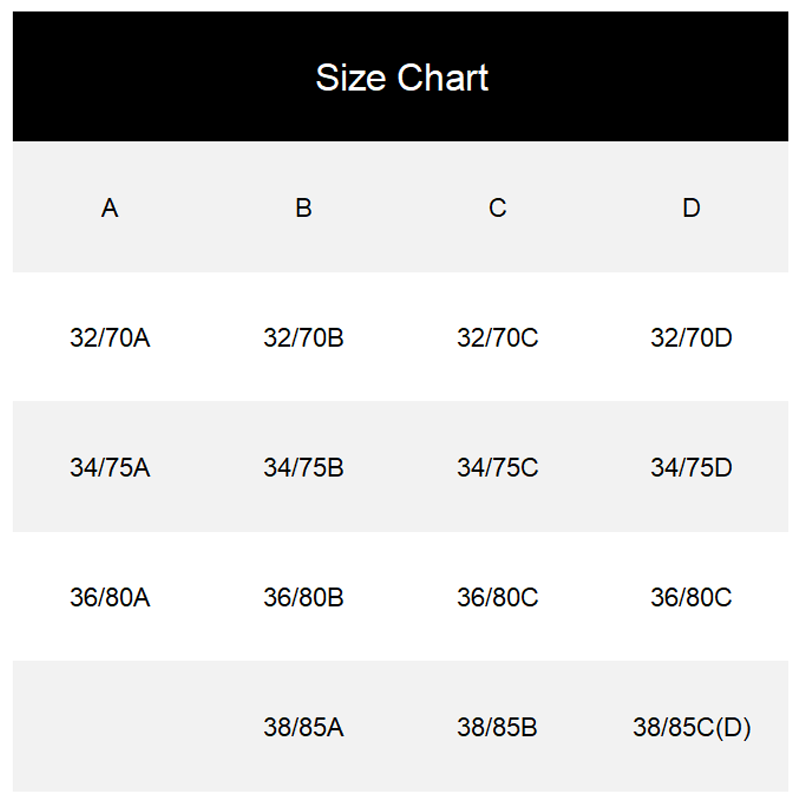Select the column D header
Image resolution: width=800 pixels, height=800 pixels.
691,208
